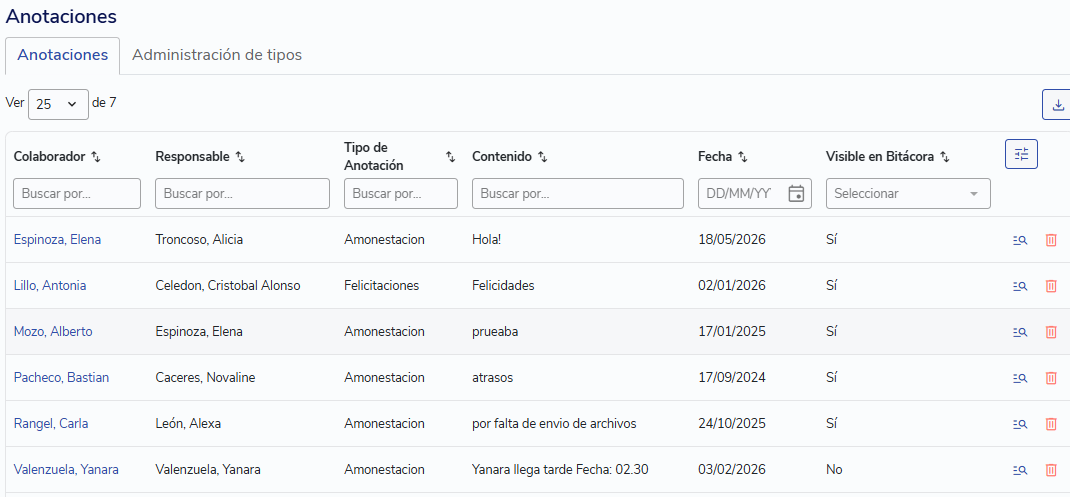Delete the Pacheco, Bastian annotation

click(x=1051, y=378)
